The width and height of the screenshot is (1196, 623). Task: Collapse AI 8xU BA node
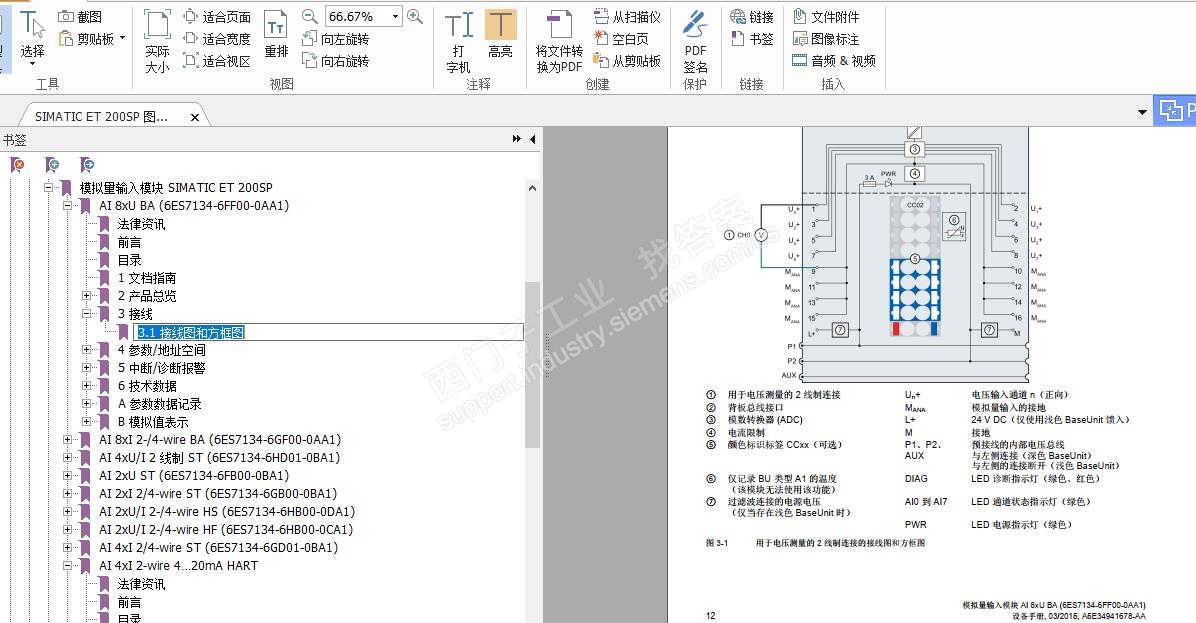(x=67, y=205)
